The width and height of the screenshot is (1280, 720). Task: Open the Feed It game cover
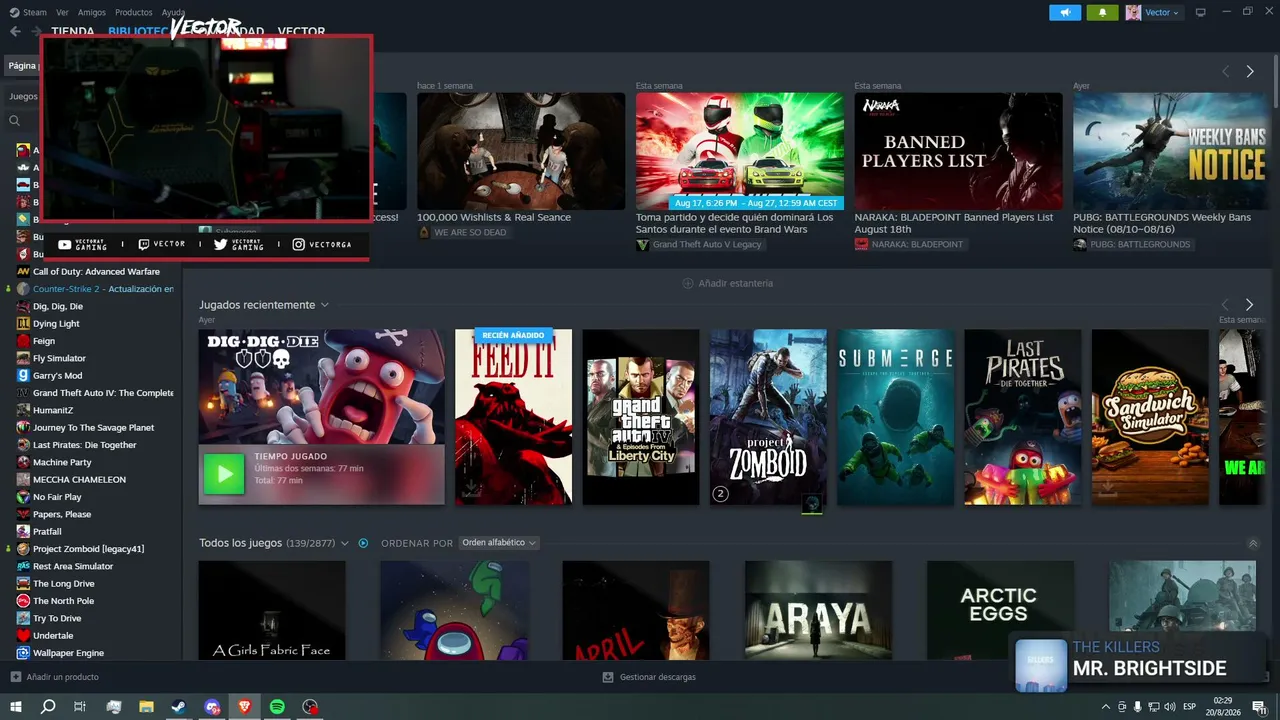tap(513, 417)
